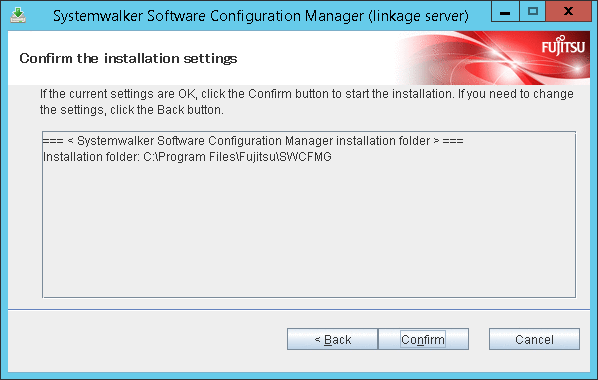Image resolution: width=598 pixels, height=380 pixels.
Task: Click the window title text
Action: click(260, 16)
